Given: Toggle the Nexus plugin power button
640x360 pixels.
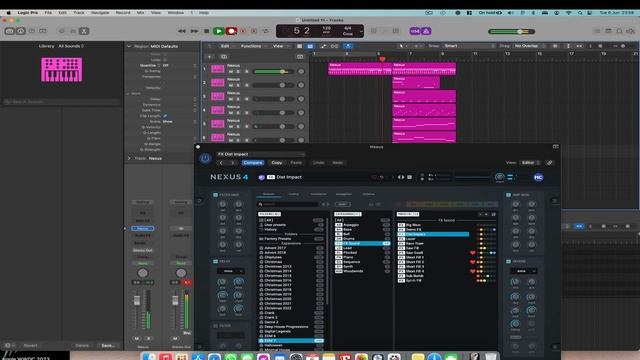Looking at the screenshot, I should pos(205,158).
